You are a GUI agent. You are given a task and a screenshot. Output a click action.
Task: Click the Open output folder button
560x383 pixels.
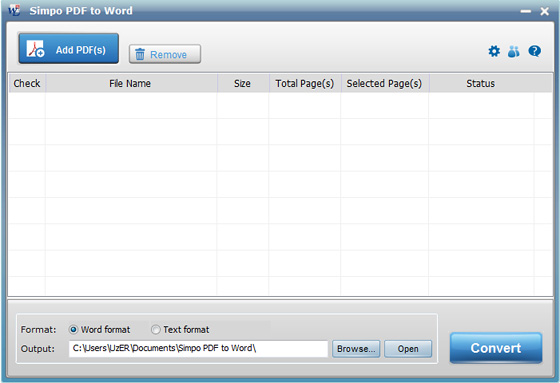pos(408,349)
